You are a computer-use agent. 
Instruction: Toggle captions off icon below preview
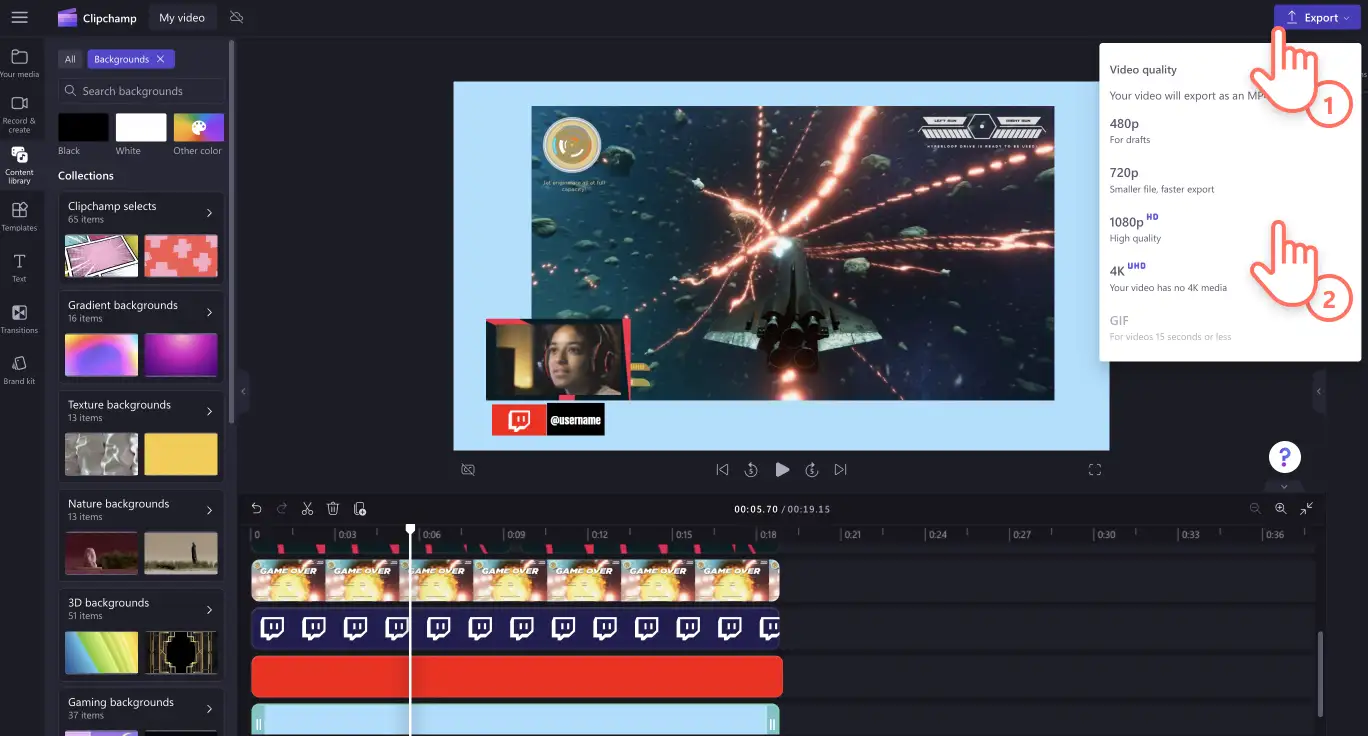467,469
